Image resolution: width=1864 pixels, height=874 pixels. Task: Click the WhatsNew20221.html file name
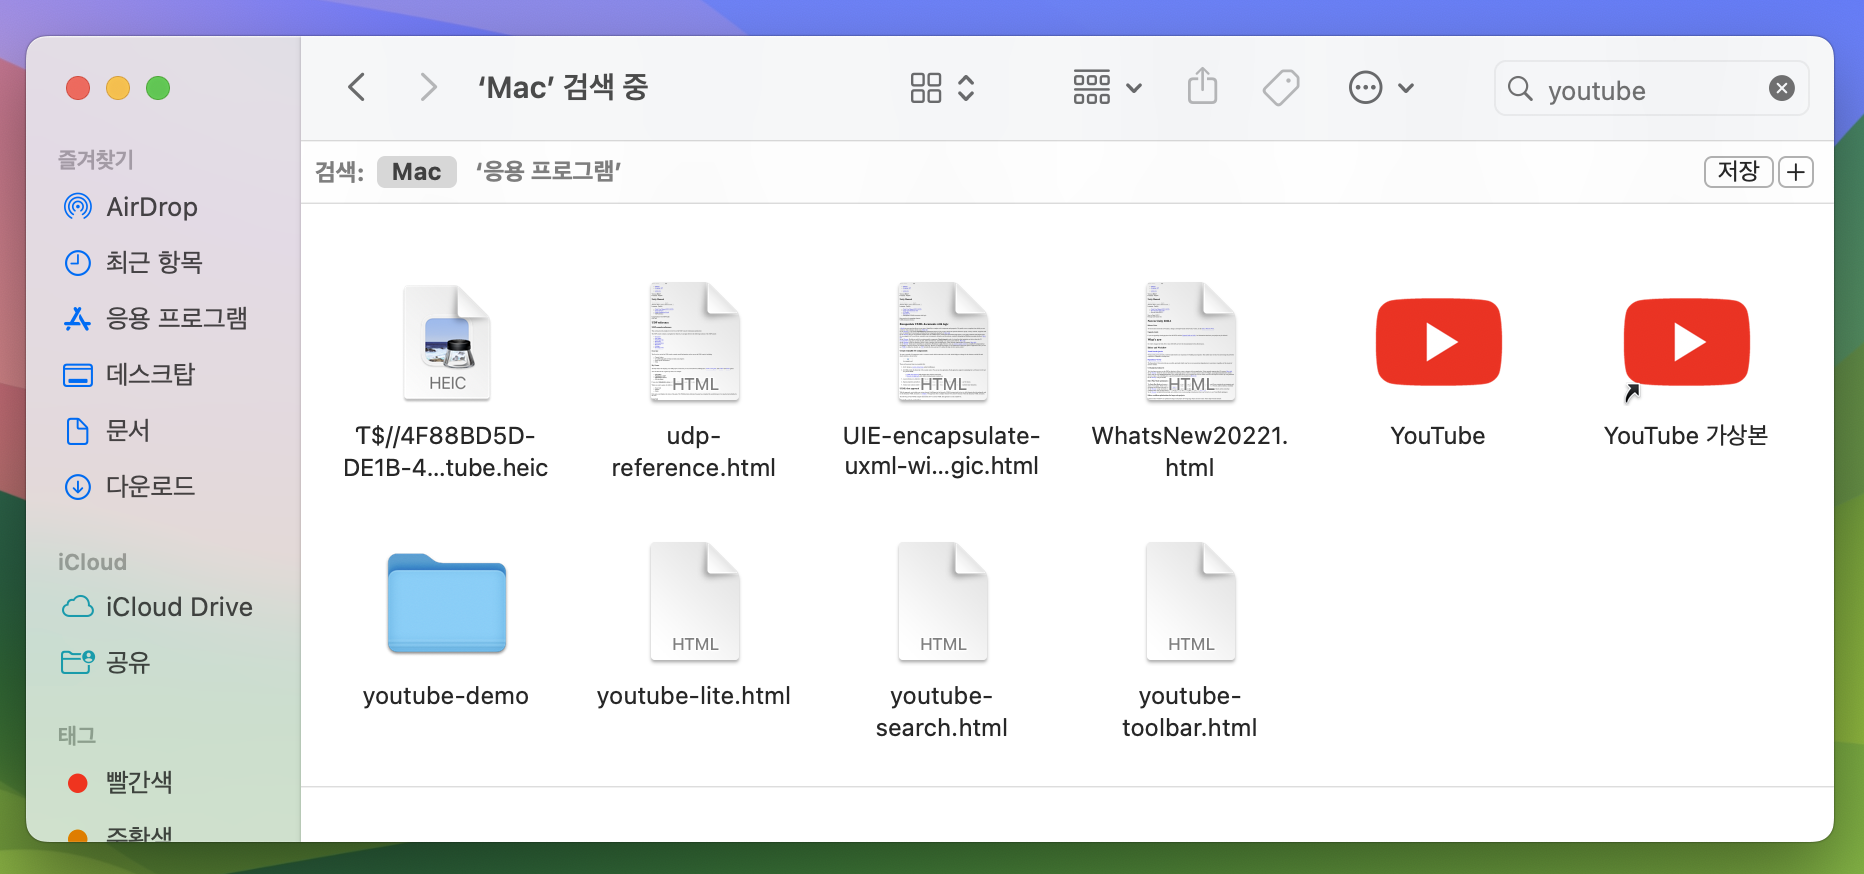1190,452
